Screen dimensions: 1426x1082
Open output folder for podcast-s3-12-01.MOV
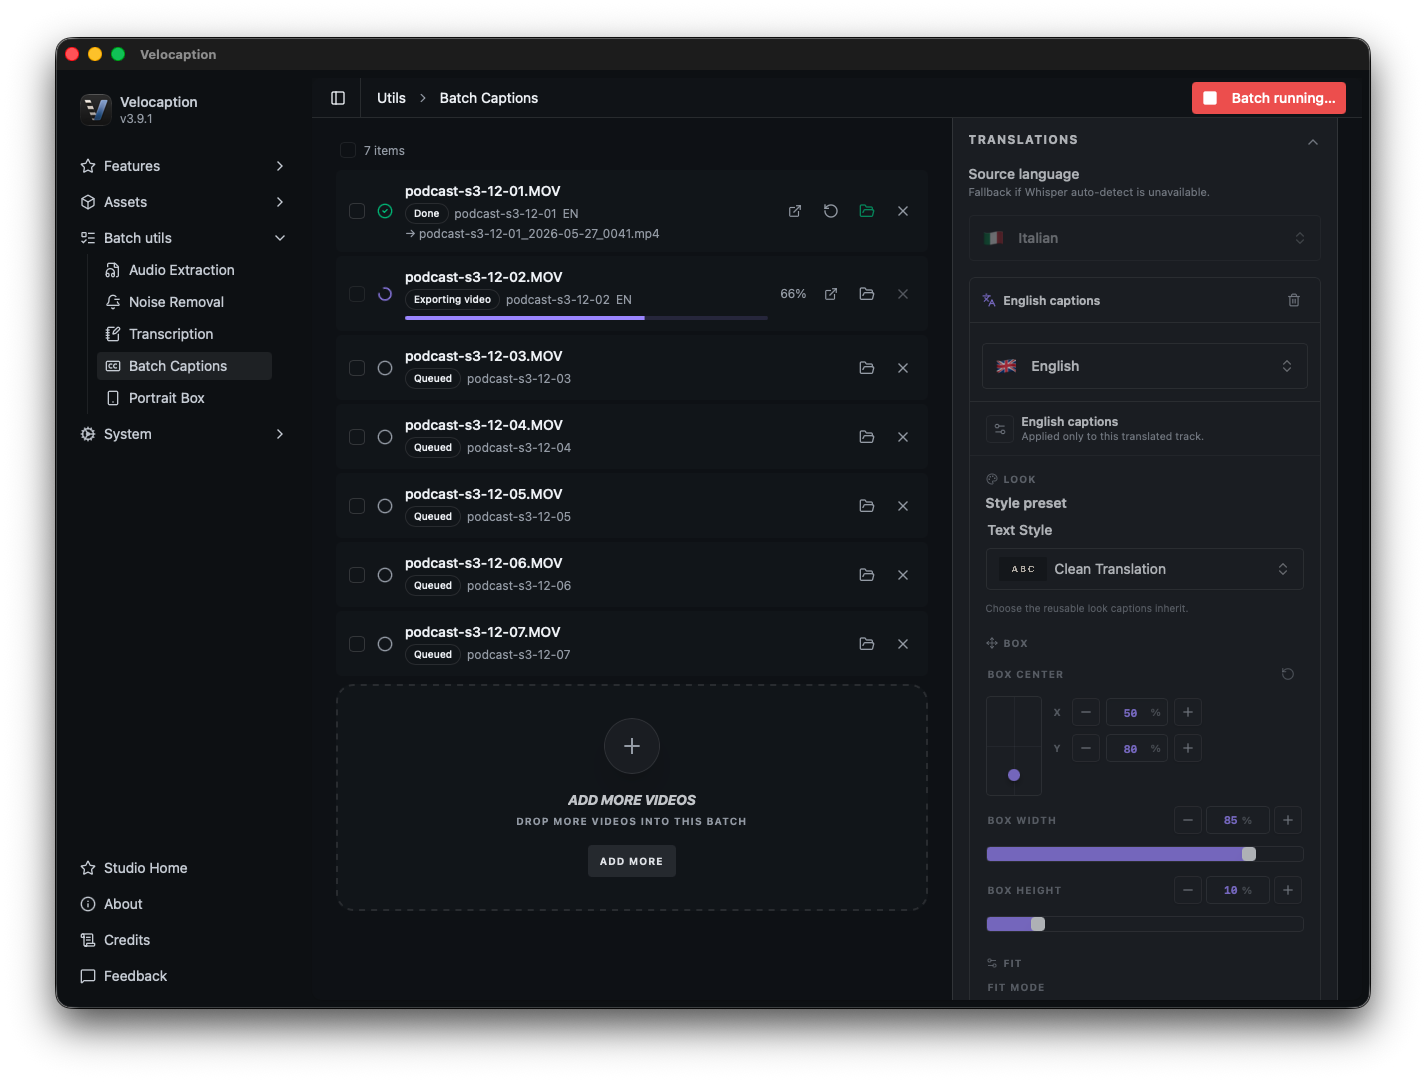[867, 211]
